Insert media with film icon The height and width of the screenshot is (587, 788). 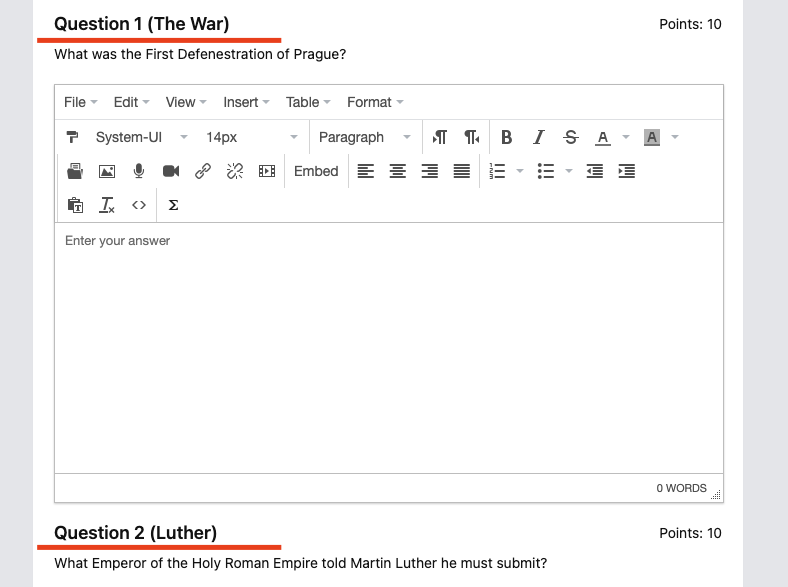267,171
